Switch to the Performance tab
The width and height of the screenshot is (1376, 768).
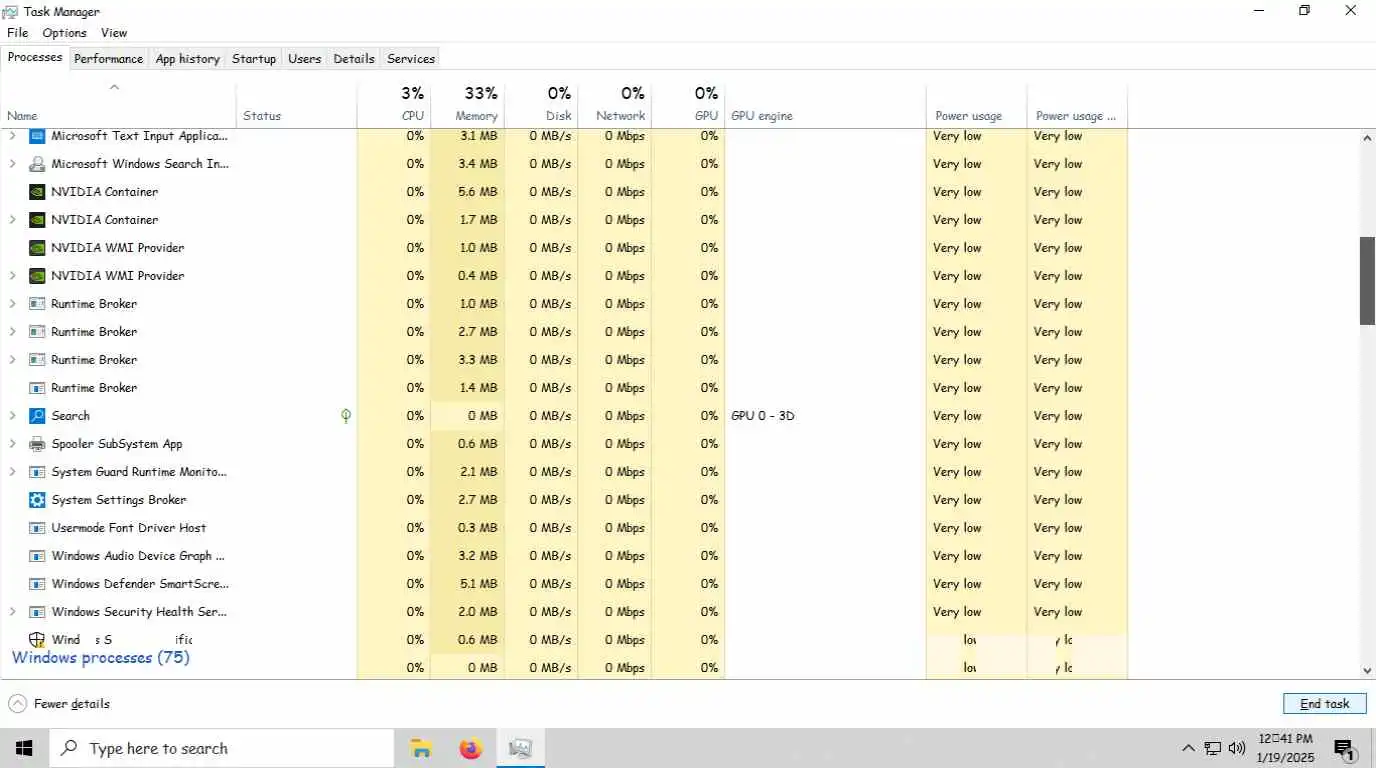(x=108, y=59)
